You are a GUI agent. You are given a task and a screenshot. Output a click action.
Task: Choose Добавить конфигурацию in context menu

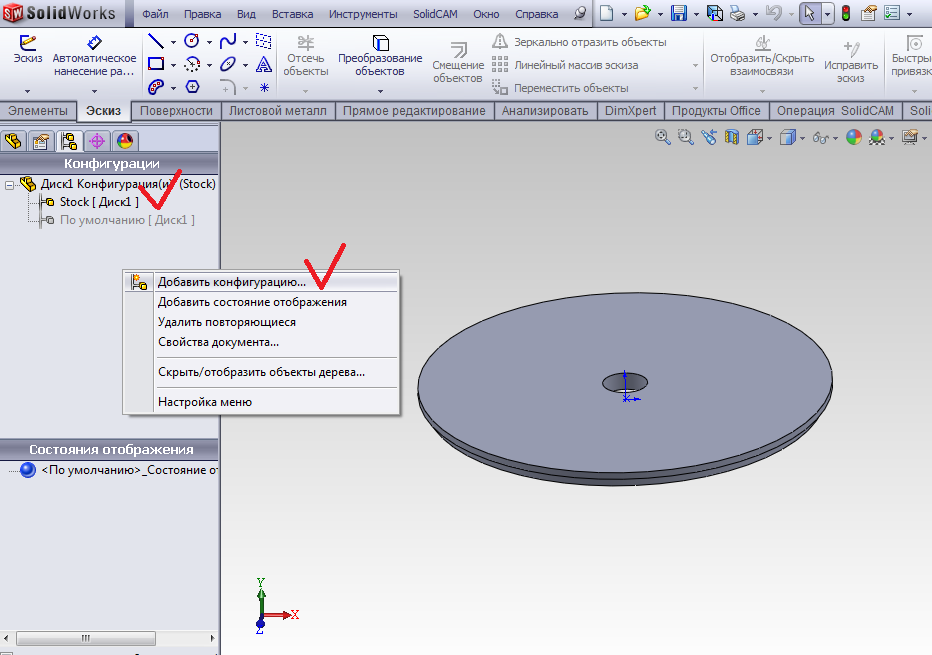click(x=262, y=282)
